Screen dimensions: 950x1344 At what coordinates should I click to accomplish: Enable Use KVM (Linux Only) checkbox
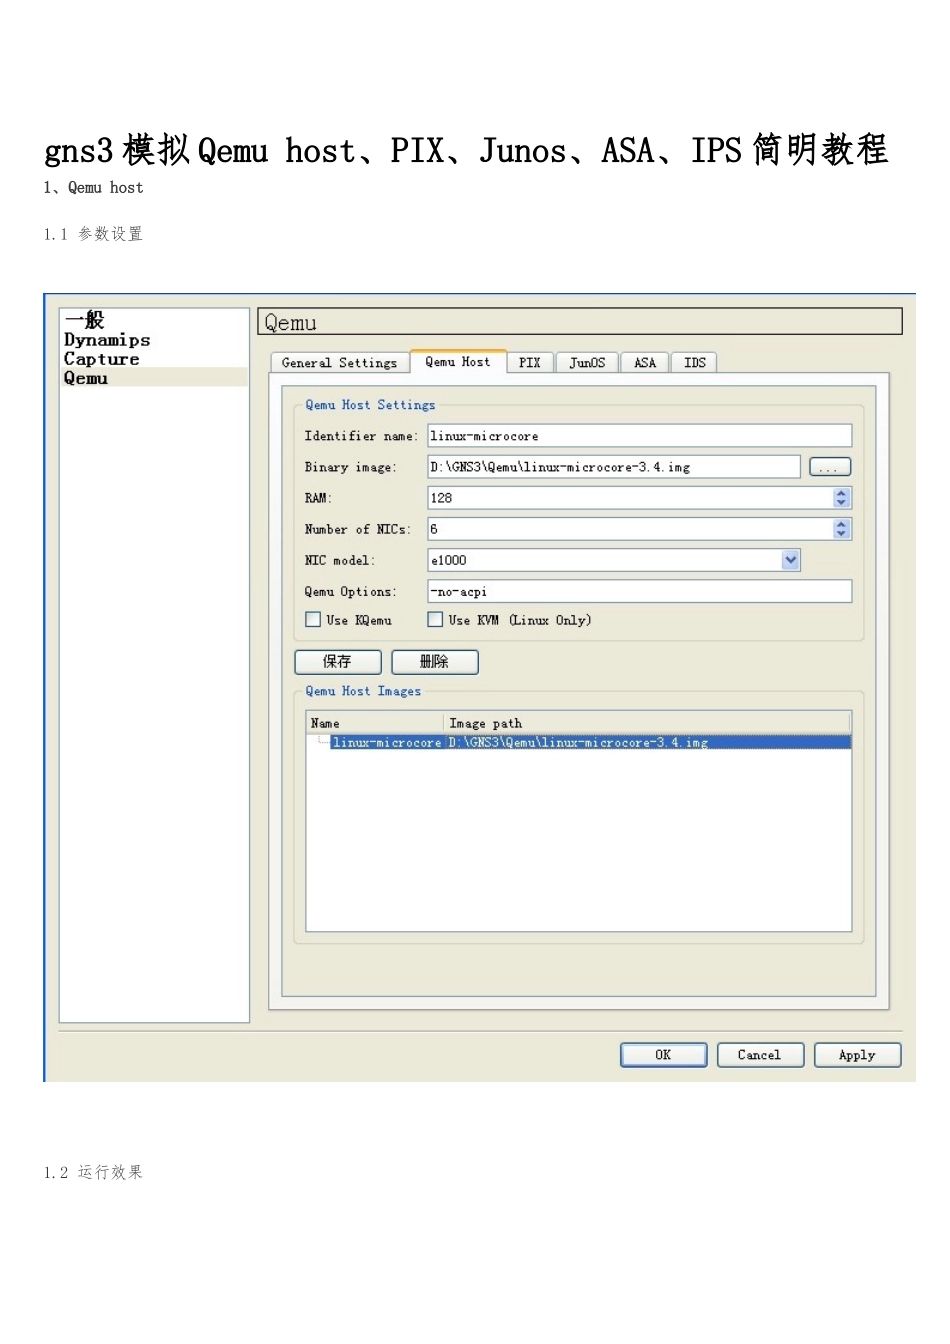pyautogui.click(x=435, y=620)
